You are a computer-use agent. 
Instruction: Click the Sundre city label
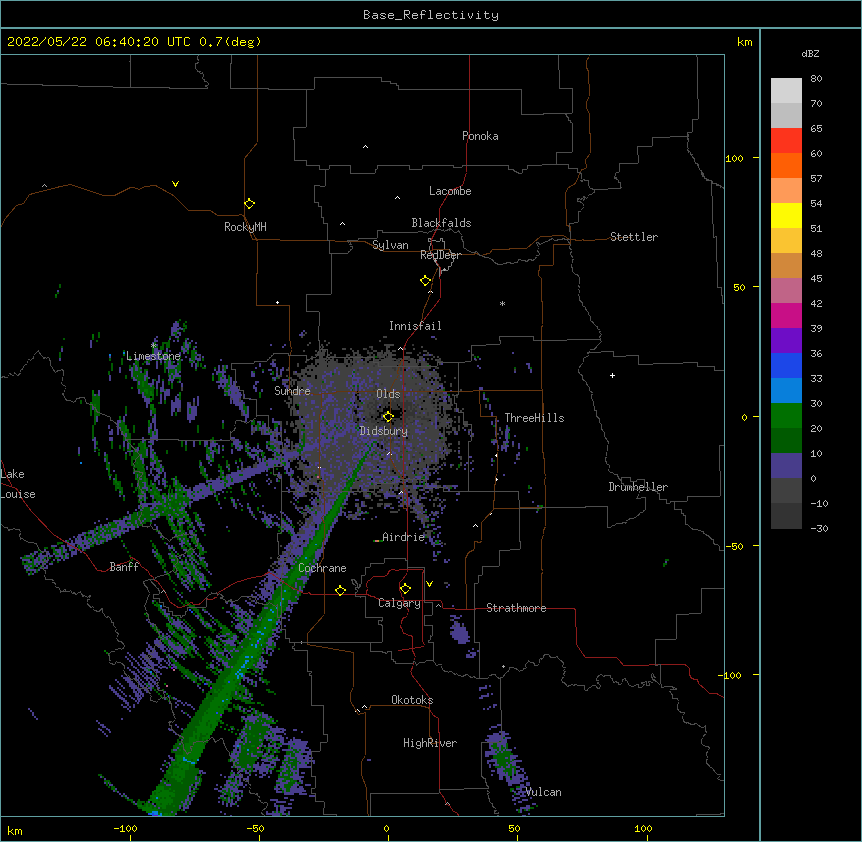click(292, 391)
